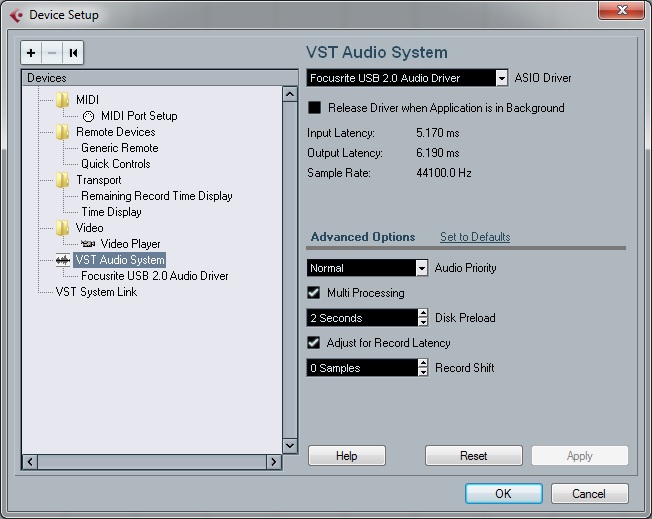
Task: Decrease the Disk Preload value
Action: 423,322
